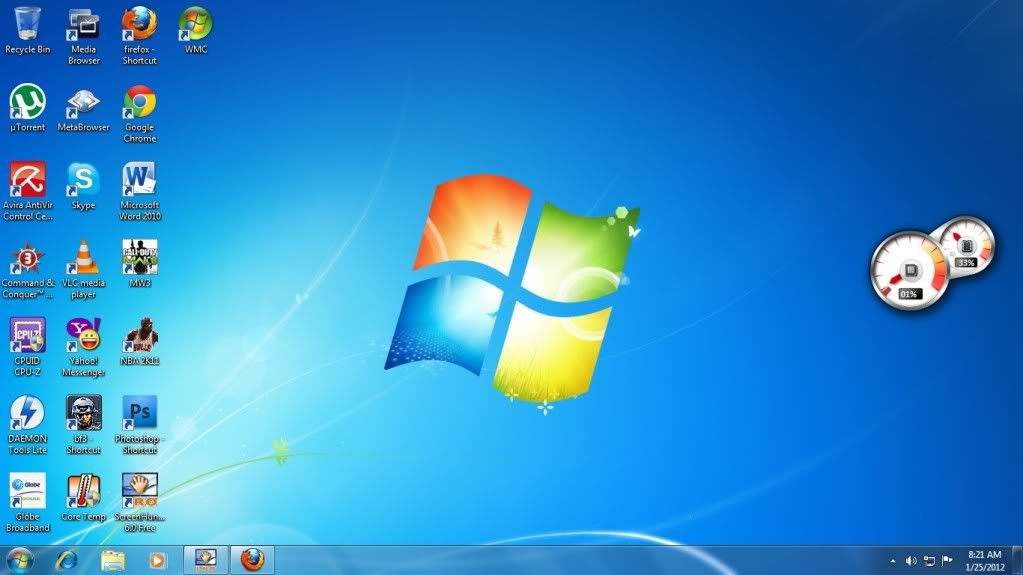Image resolution: width=1023 pixels, height=575 pixels.
Task: Click the DAEMON Tools Lite icon
Action: coord(28,412)
